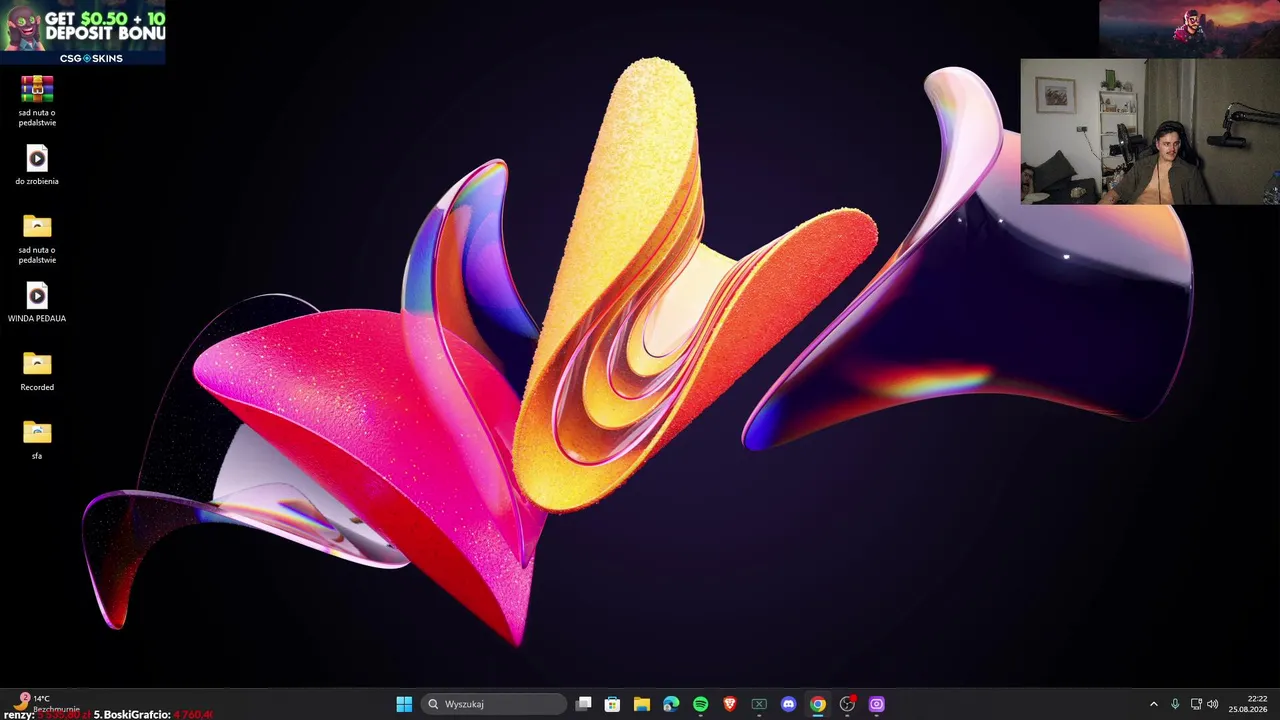Open File Explorer from the taskbar
1280x720 pixels.
tap(642, 704)
